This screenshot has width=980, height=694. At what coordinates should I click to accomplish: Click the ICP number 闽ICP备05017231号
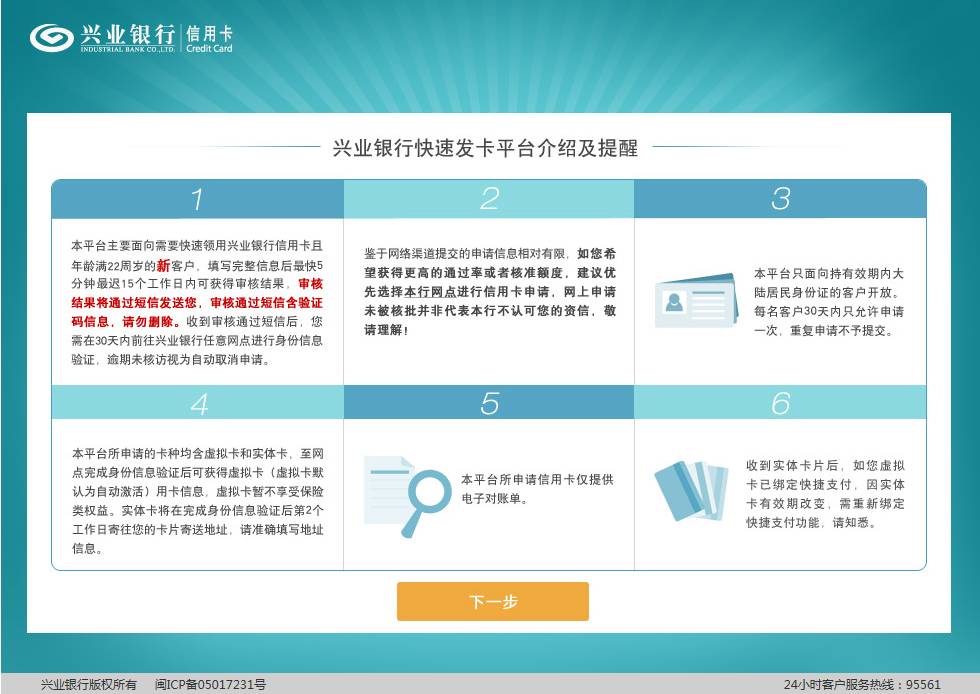coord(210,685)
